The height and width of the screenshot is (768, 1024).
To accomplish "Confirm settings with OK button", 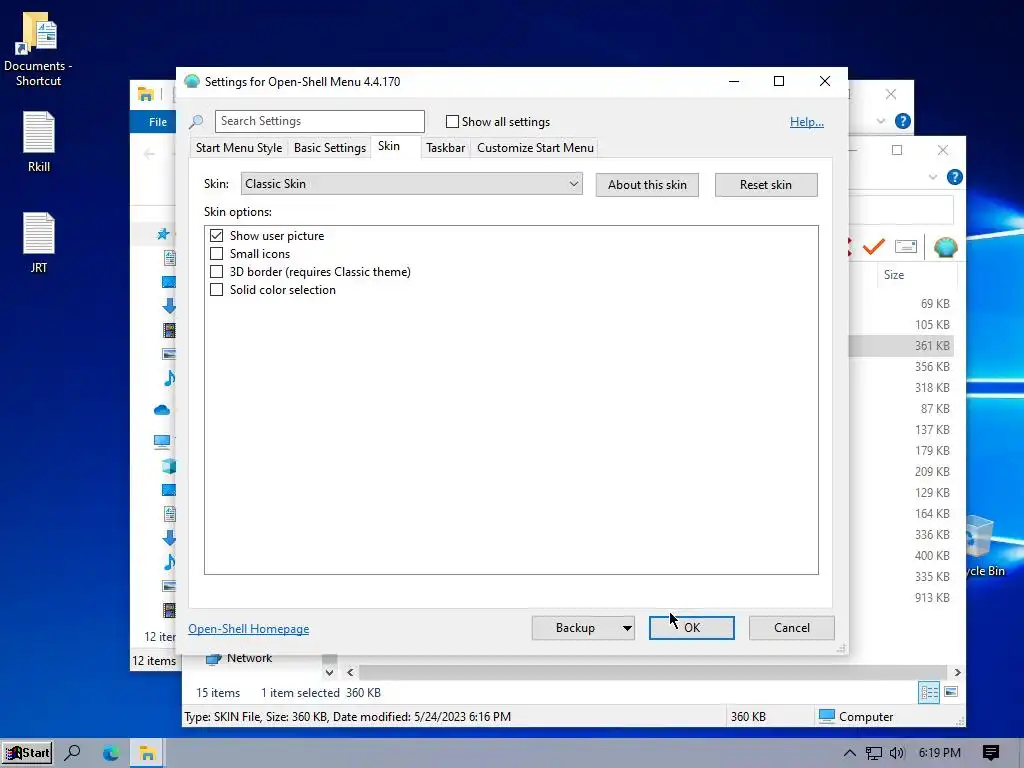I will [x=692, y=628].
